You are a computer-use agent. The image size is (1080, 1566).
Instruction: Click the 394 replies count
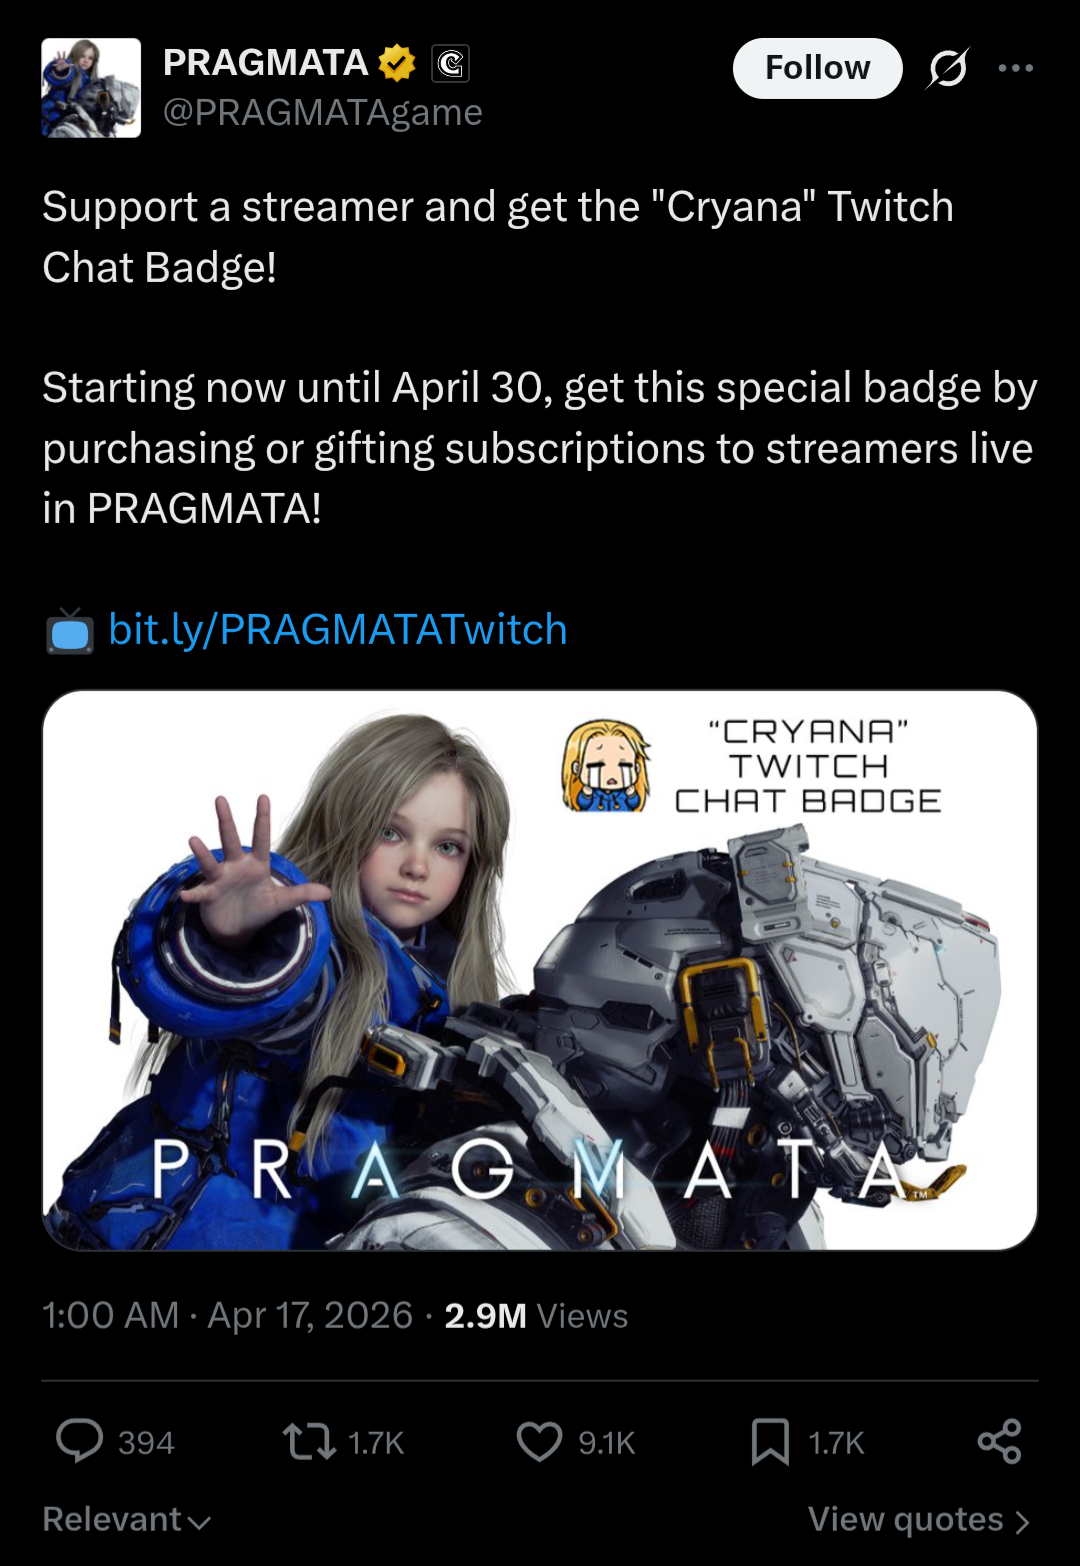tap(146, 1443)
